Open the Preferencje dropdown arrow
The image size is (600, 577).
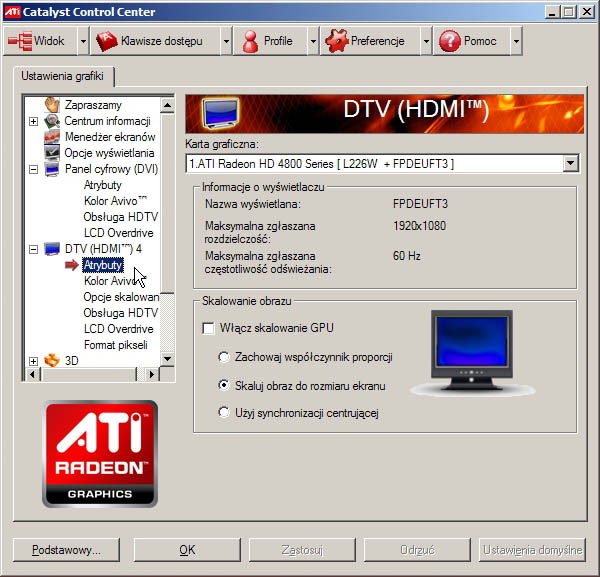click(426, 41)
